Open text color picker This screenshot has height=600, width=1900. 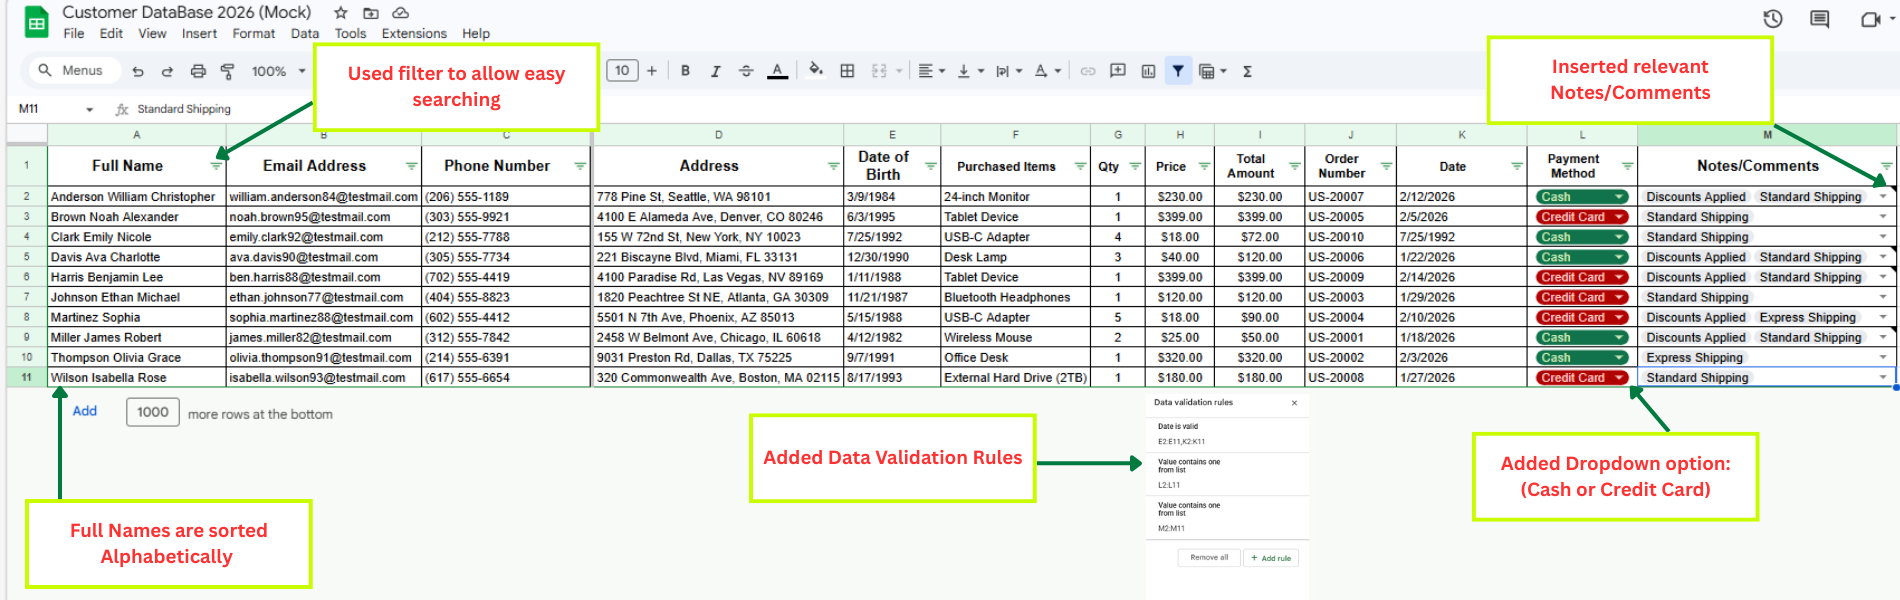(x=777, y=71)
